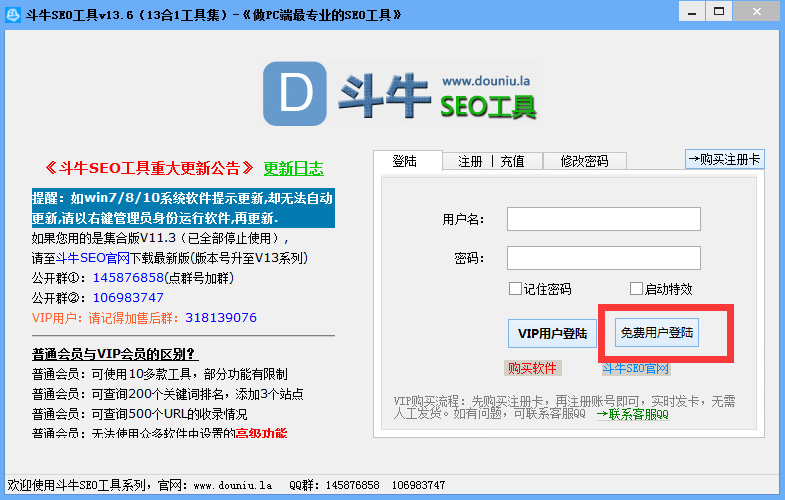785x500 pixels.
Task: Open the 更新日志 link
Action: 294,169
